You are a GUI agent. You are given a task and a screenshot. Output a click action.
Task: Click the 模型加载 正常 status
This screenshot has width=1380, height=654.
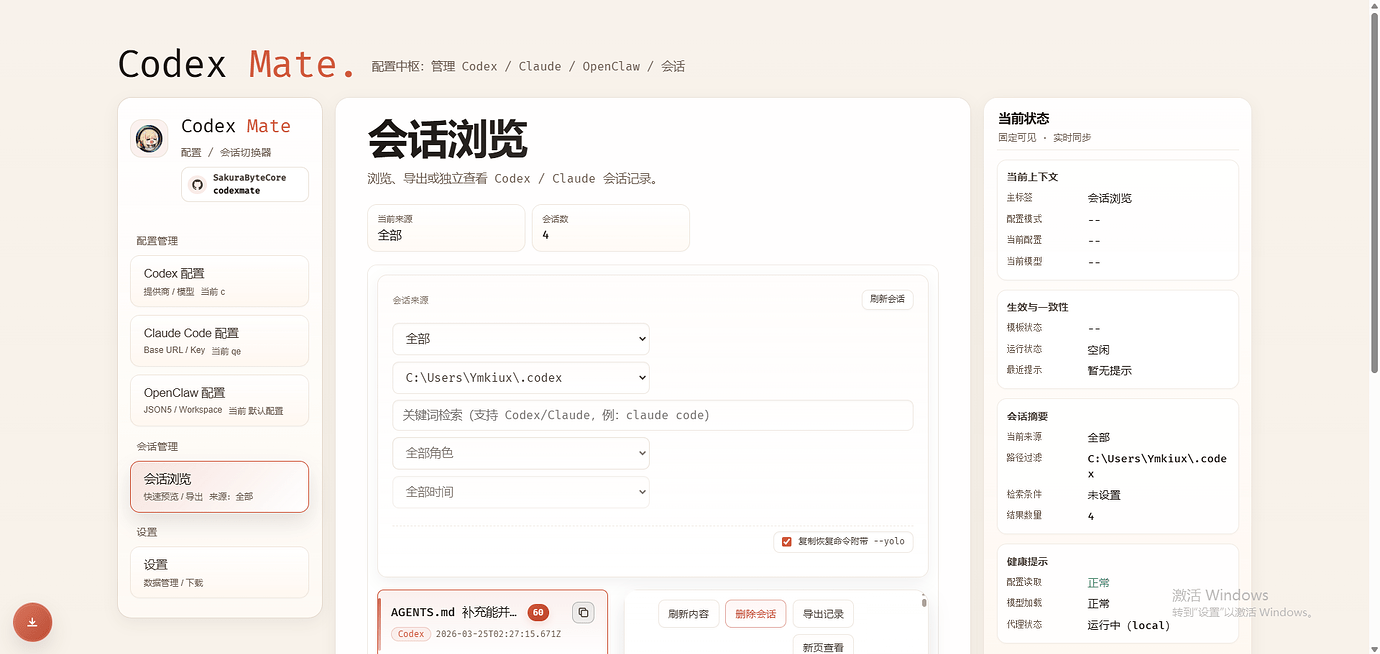pyautogui.click(x=1098, y=604)
